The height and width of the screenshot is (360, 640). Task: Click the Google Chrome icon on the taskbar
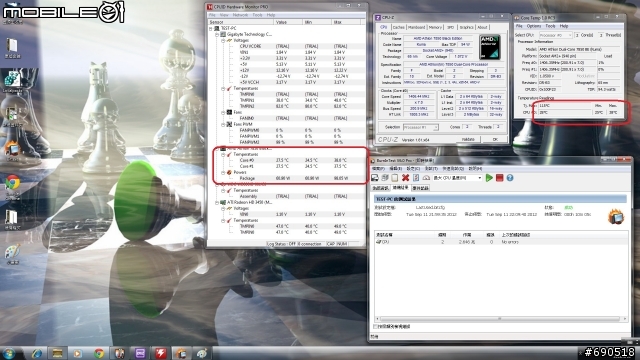(x=98, y=353)
